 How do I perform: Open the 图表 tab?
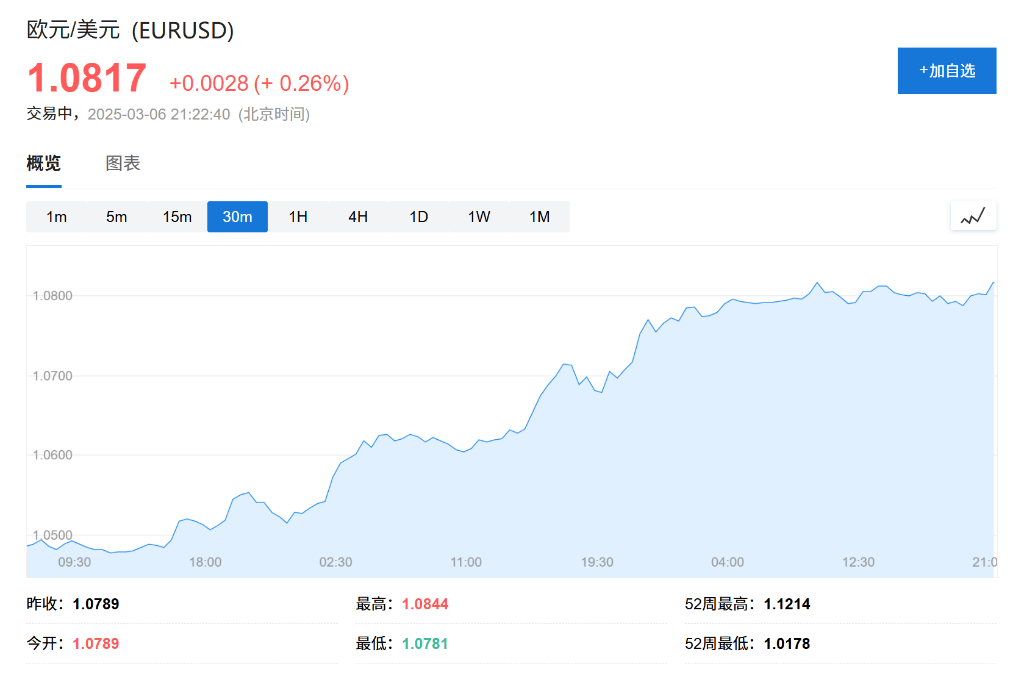[123, 163]
